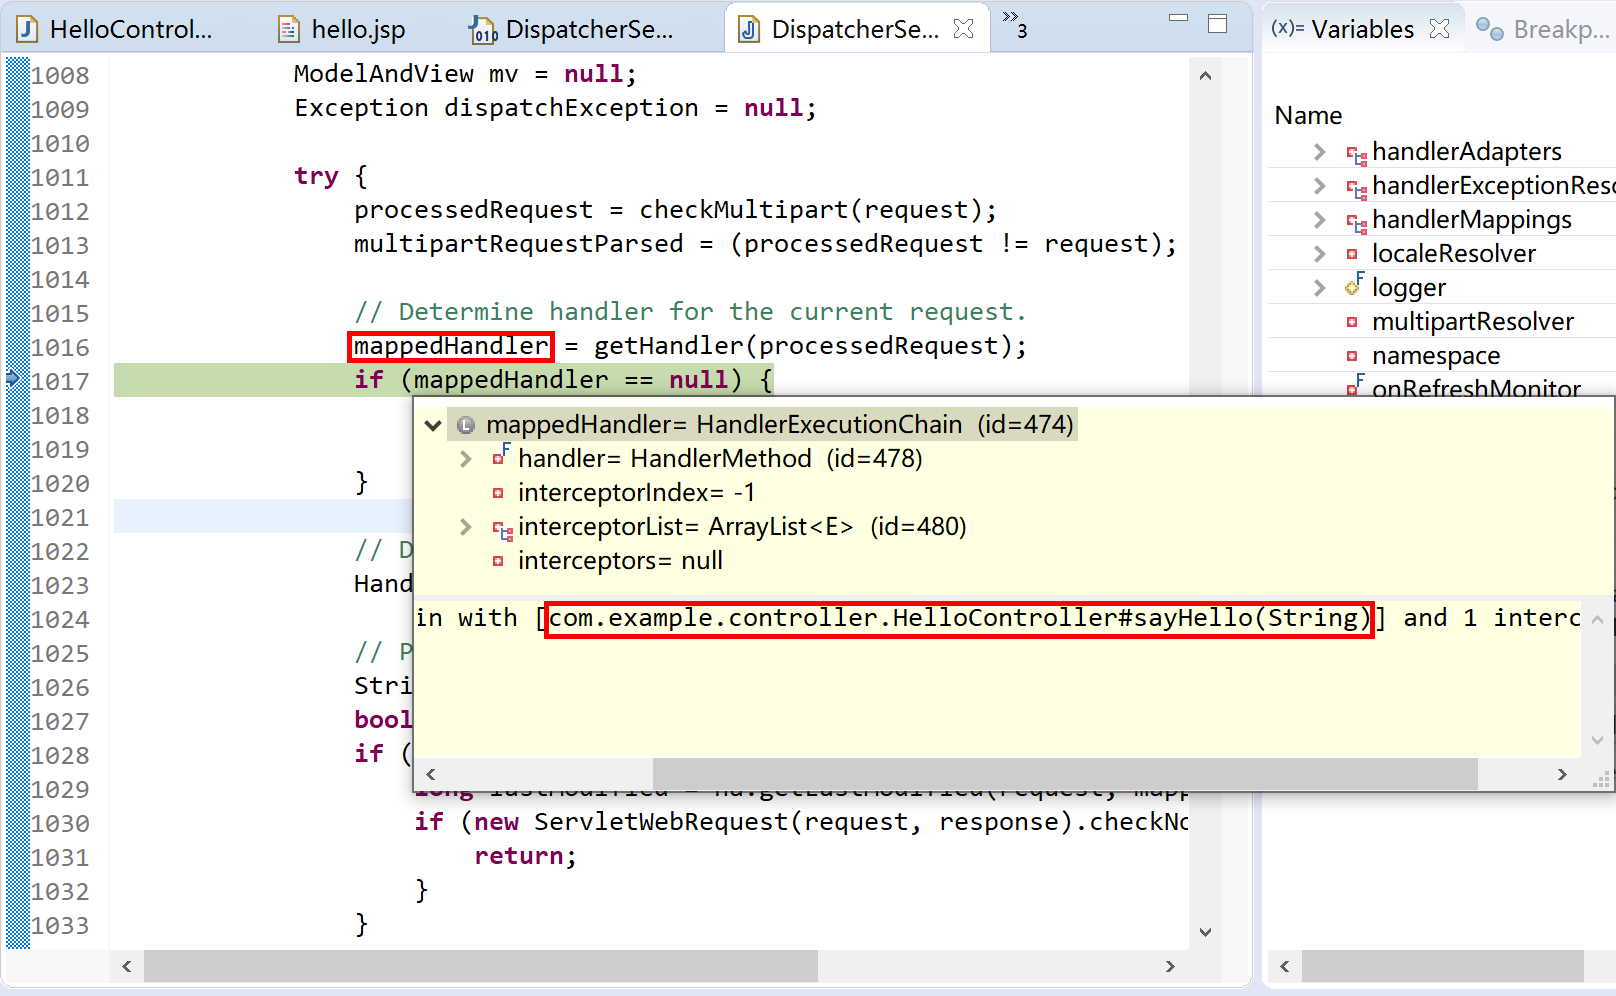Expand the interceptorList ArrayList entry
This screenshot has width=1616, height=996.
click(x=465, y=527)
